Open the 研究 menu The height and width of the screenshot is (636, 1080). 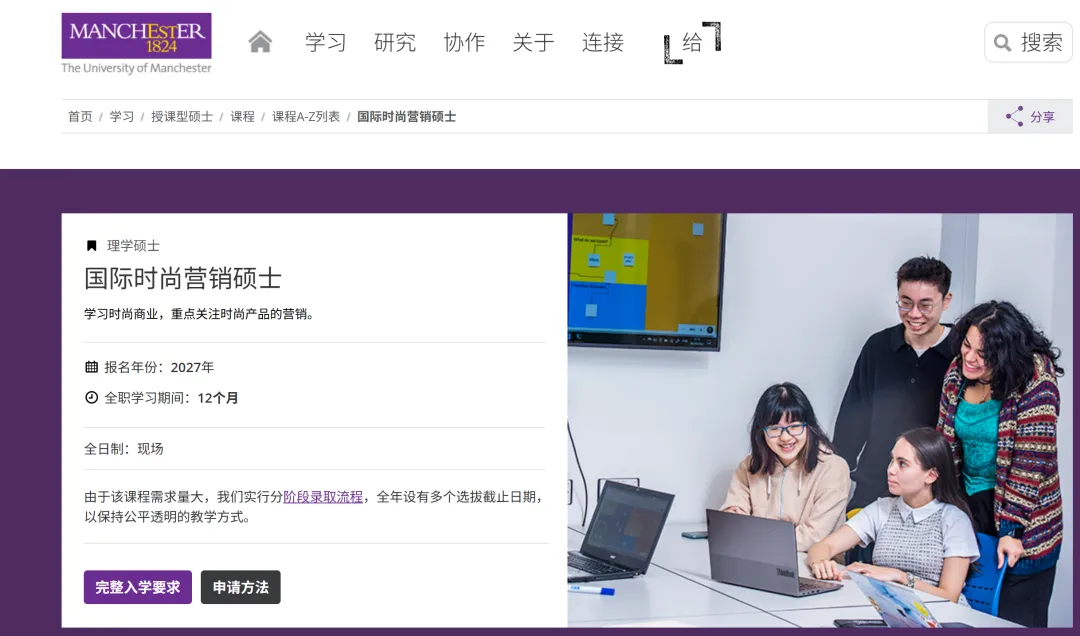pos(395,42)
